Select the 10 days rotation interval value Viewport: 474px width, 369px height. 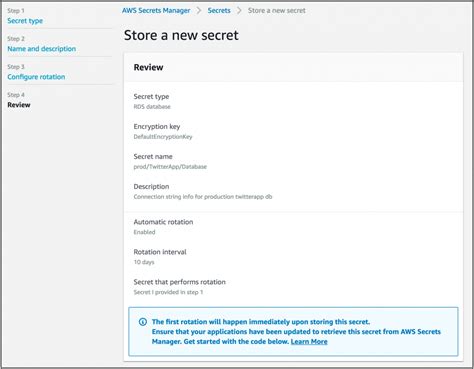144,262
